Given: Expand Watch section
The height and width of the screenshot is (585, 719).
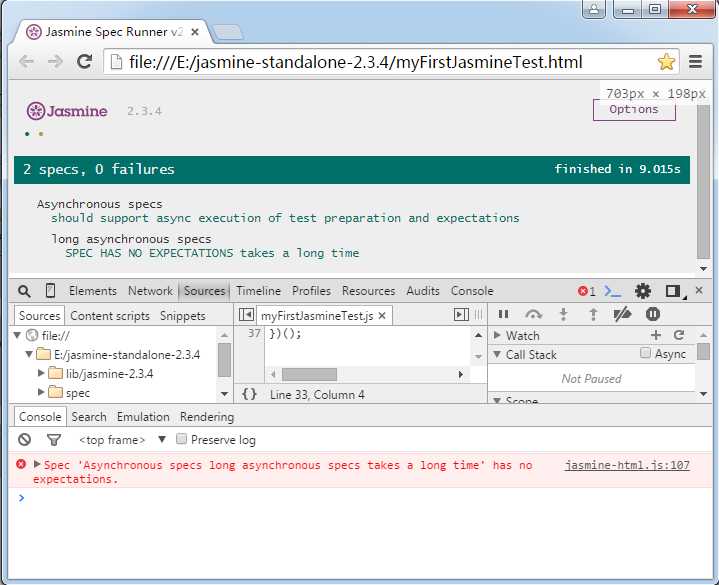Looking at the screenshot, I should click(497, 335).
